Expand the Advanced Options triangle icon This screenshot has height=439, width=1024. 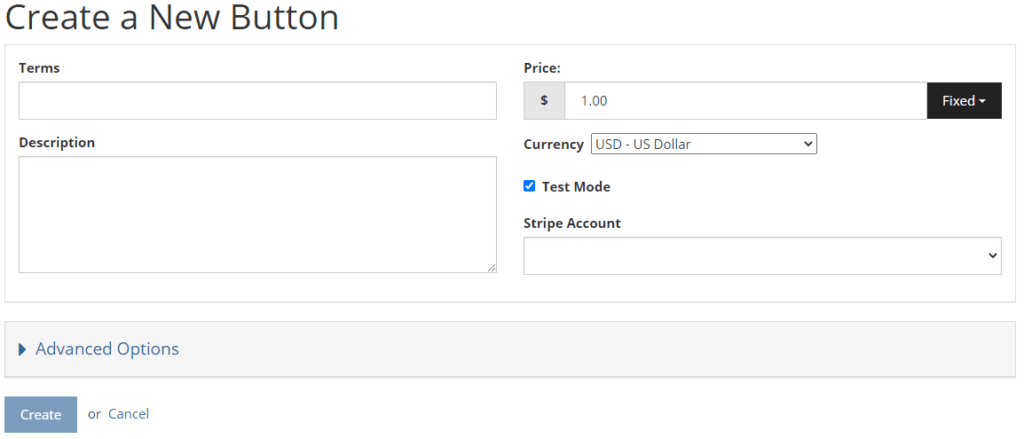(23, 350)
